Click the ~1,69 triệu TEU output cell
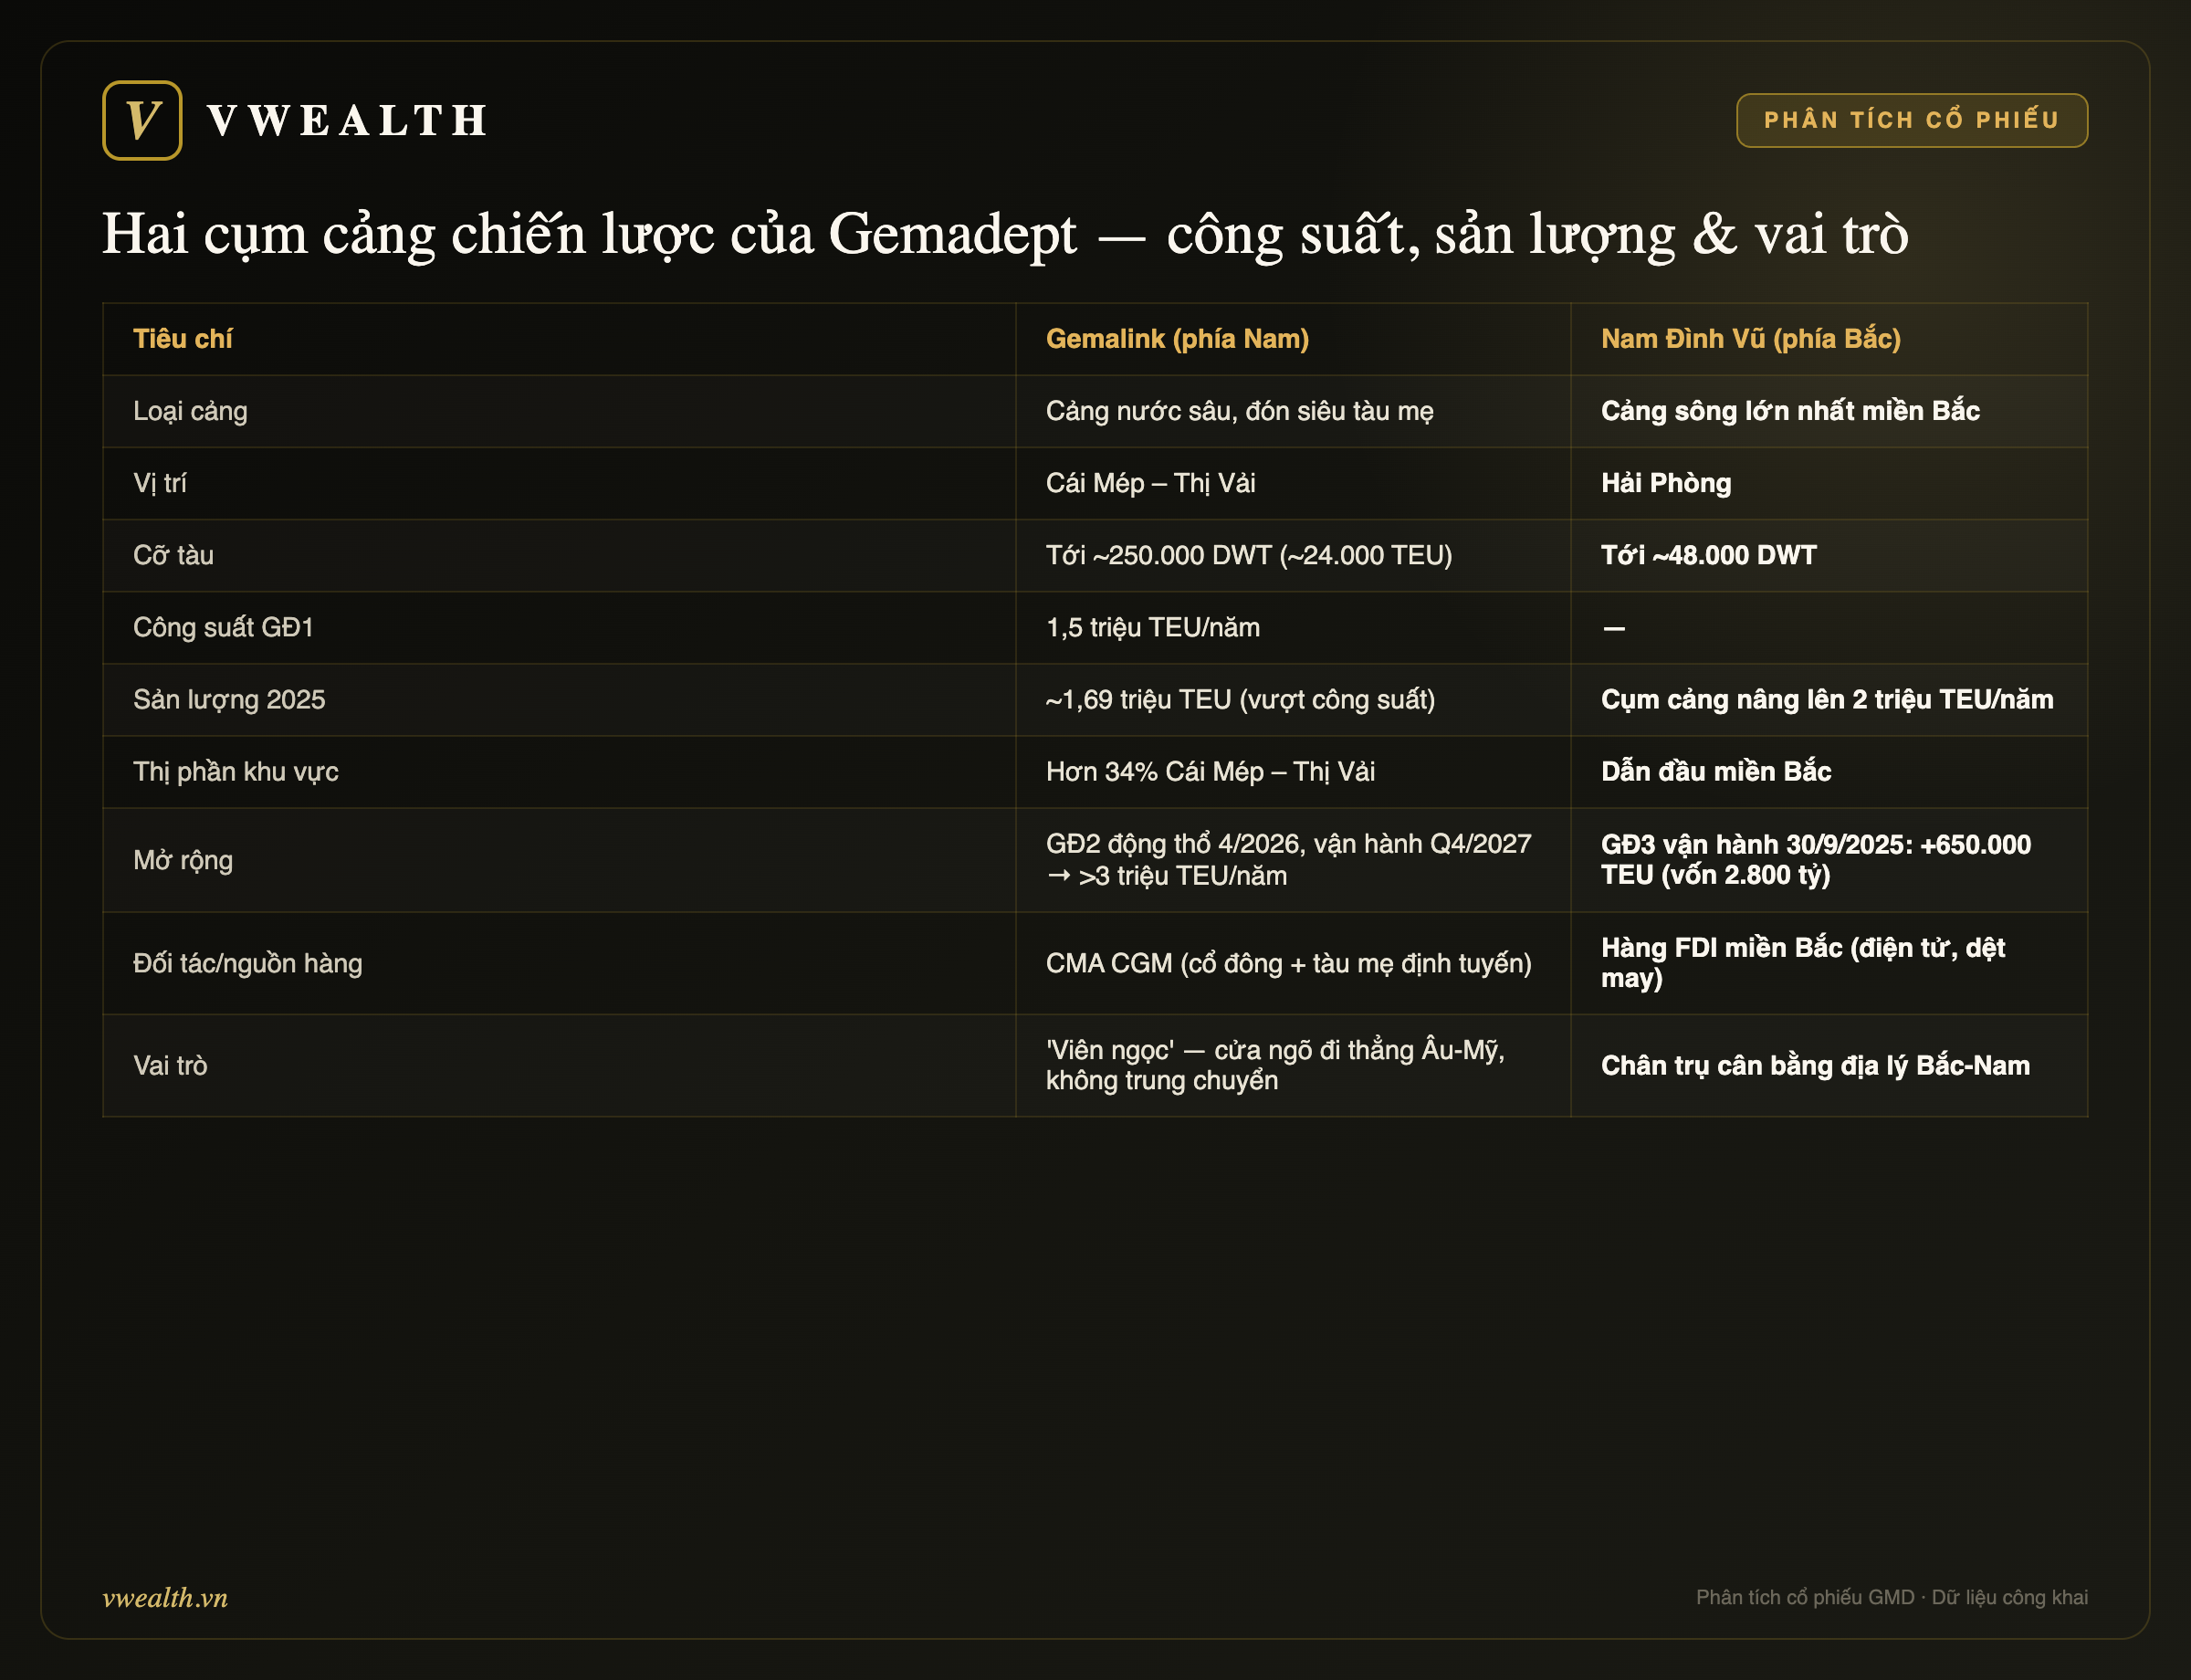2191x1680 pixels. [x=1240, y=699]
